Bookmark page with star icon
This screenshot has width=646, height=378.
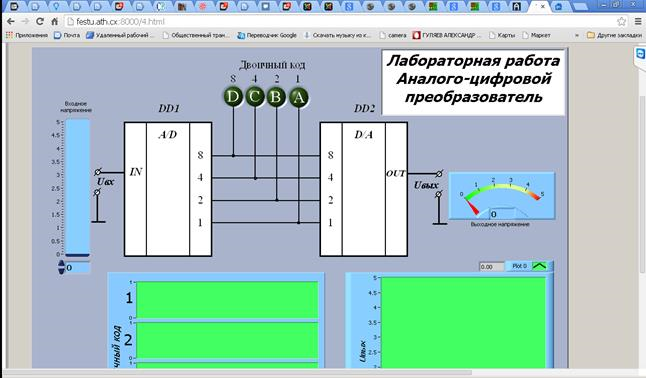click(621, 21)
